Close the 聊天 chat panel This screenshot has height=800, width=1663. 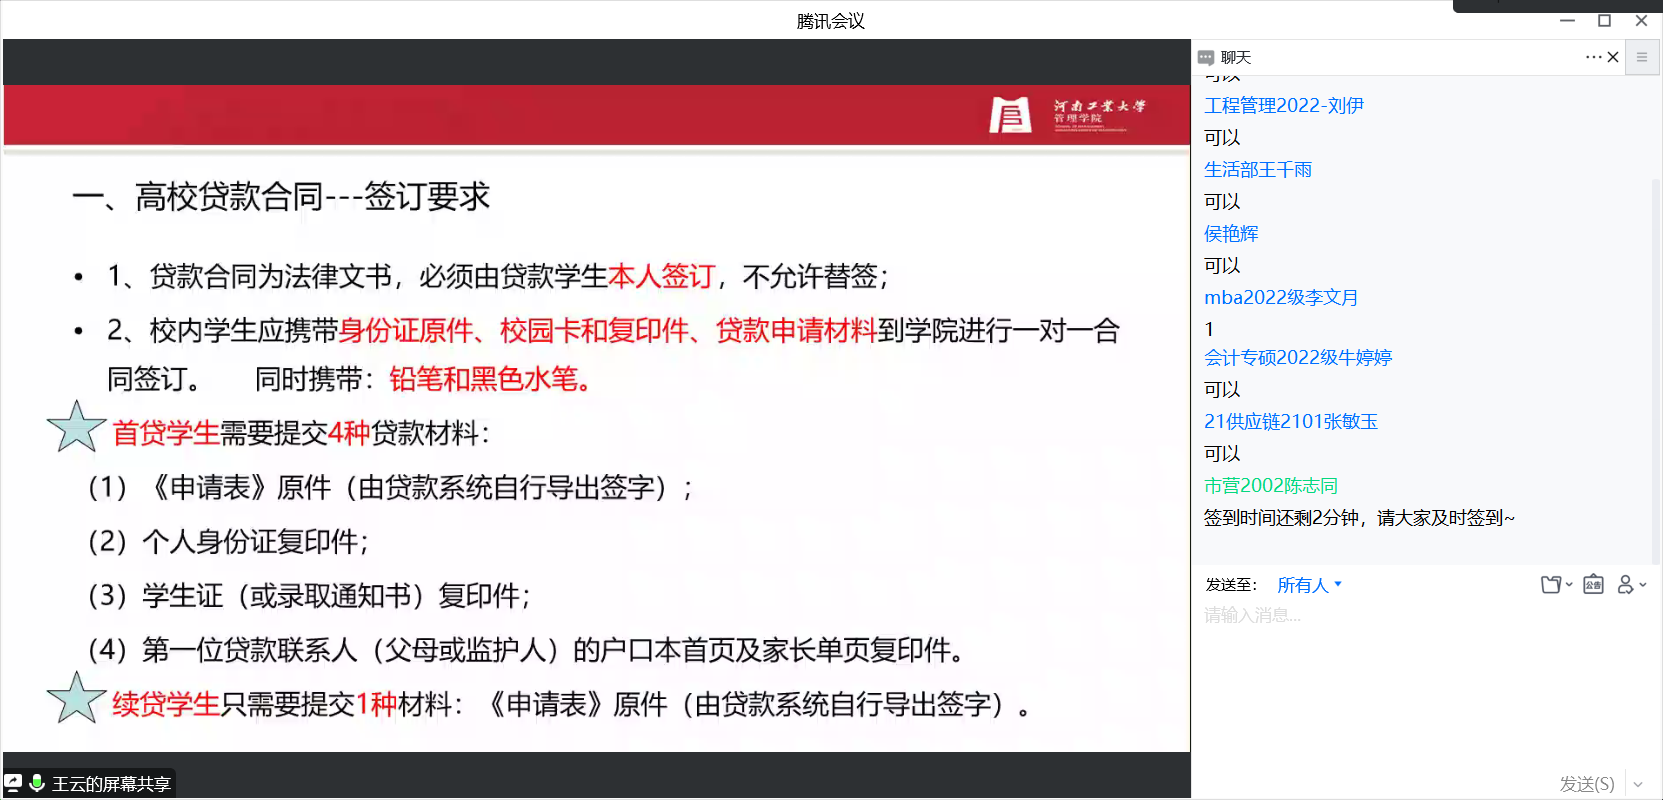[x=1613, y=57]
